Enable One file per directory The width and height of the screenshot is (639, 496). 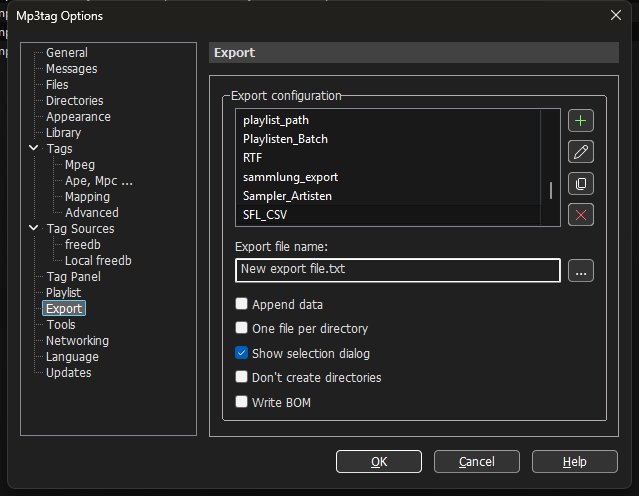tap(241, 328)
